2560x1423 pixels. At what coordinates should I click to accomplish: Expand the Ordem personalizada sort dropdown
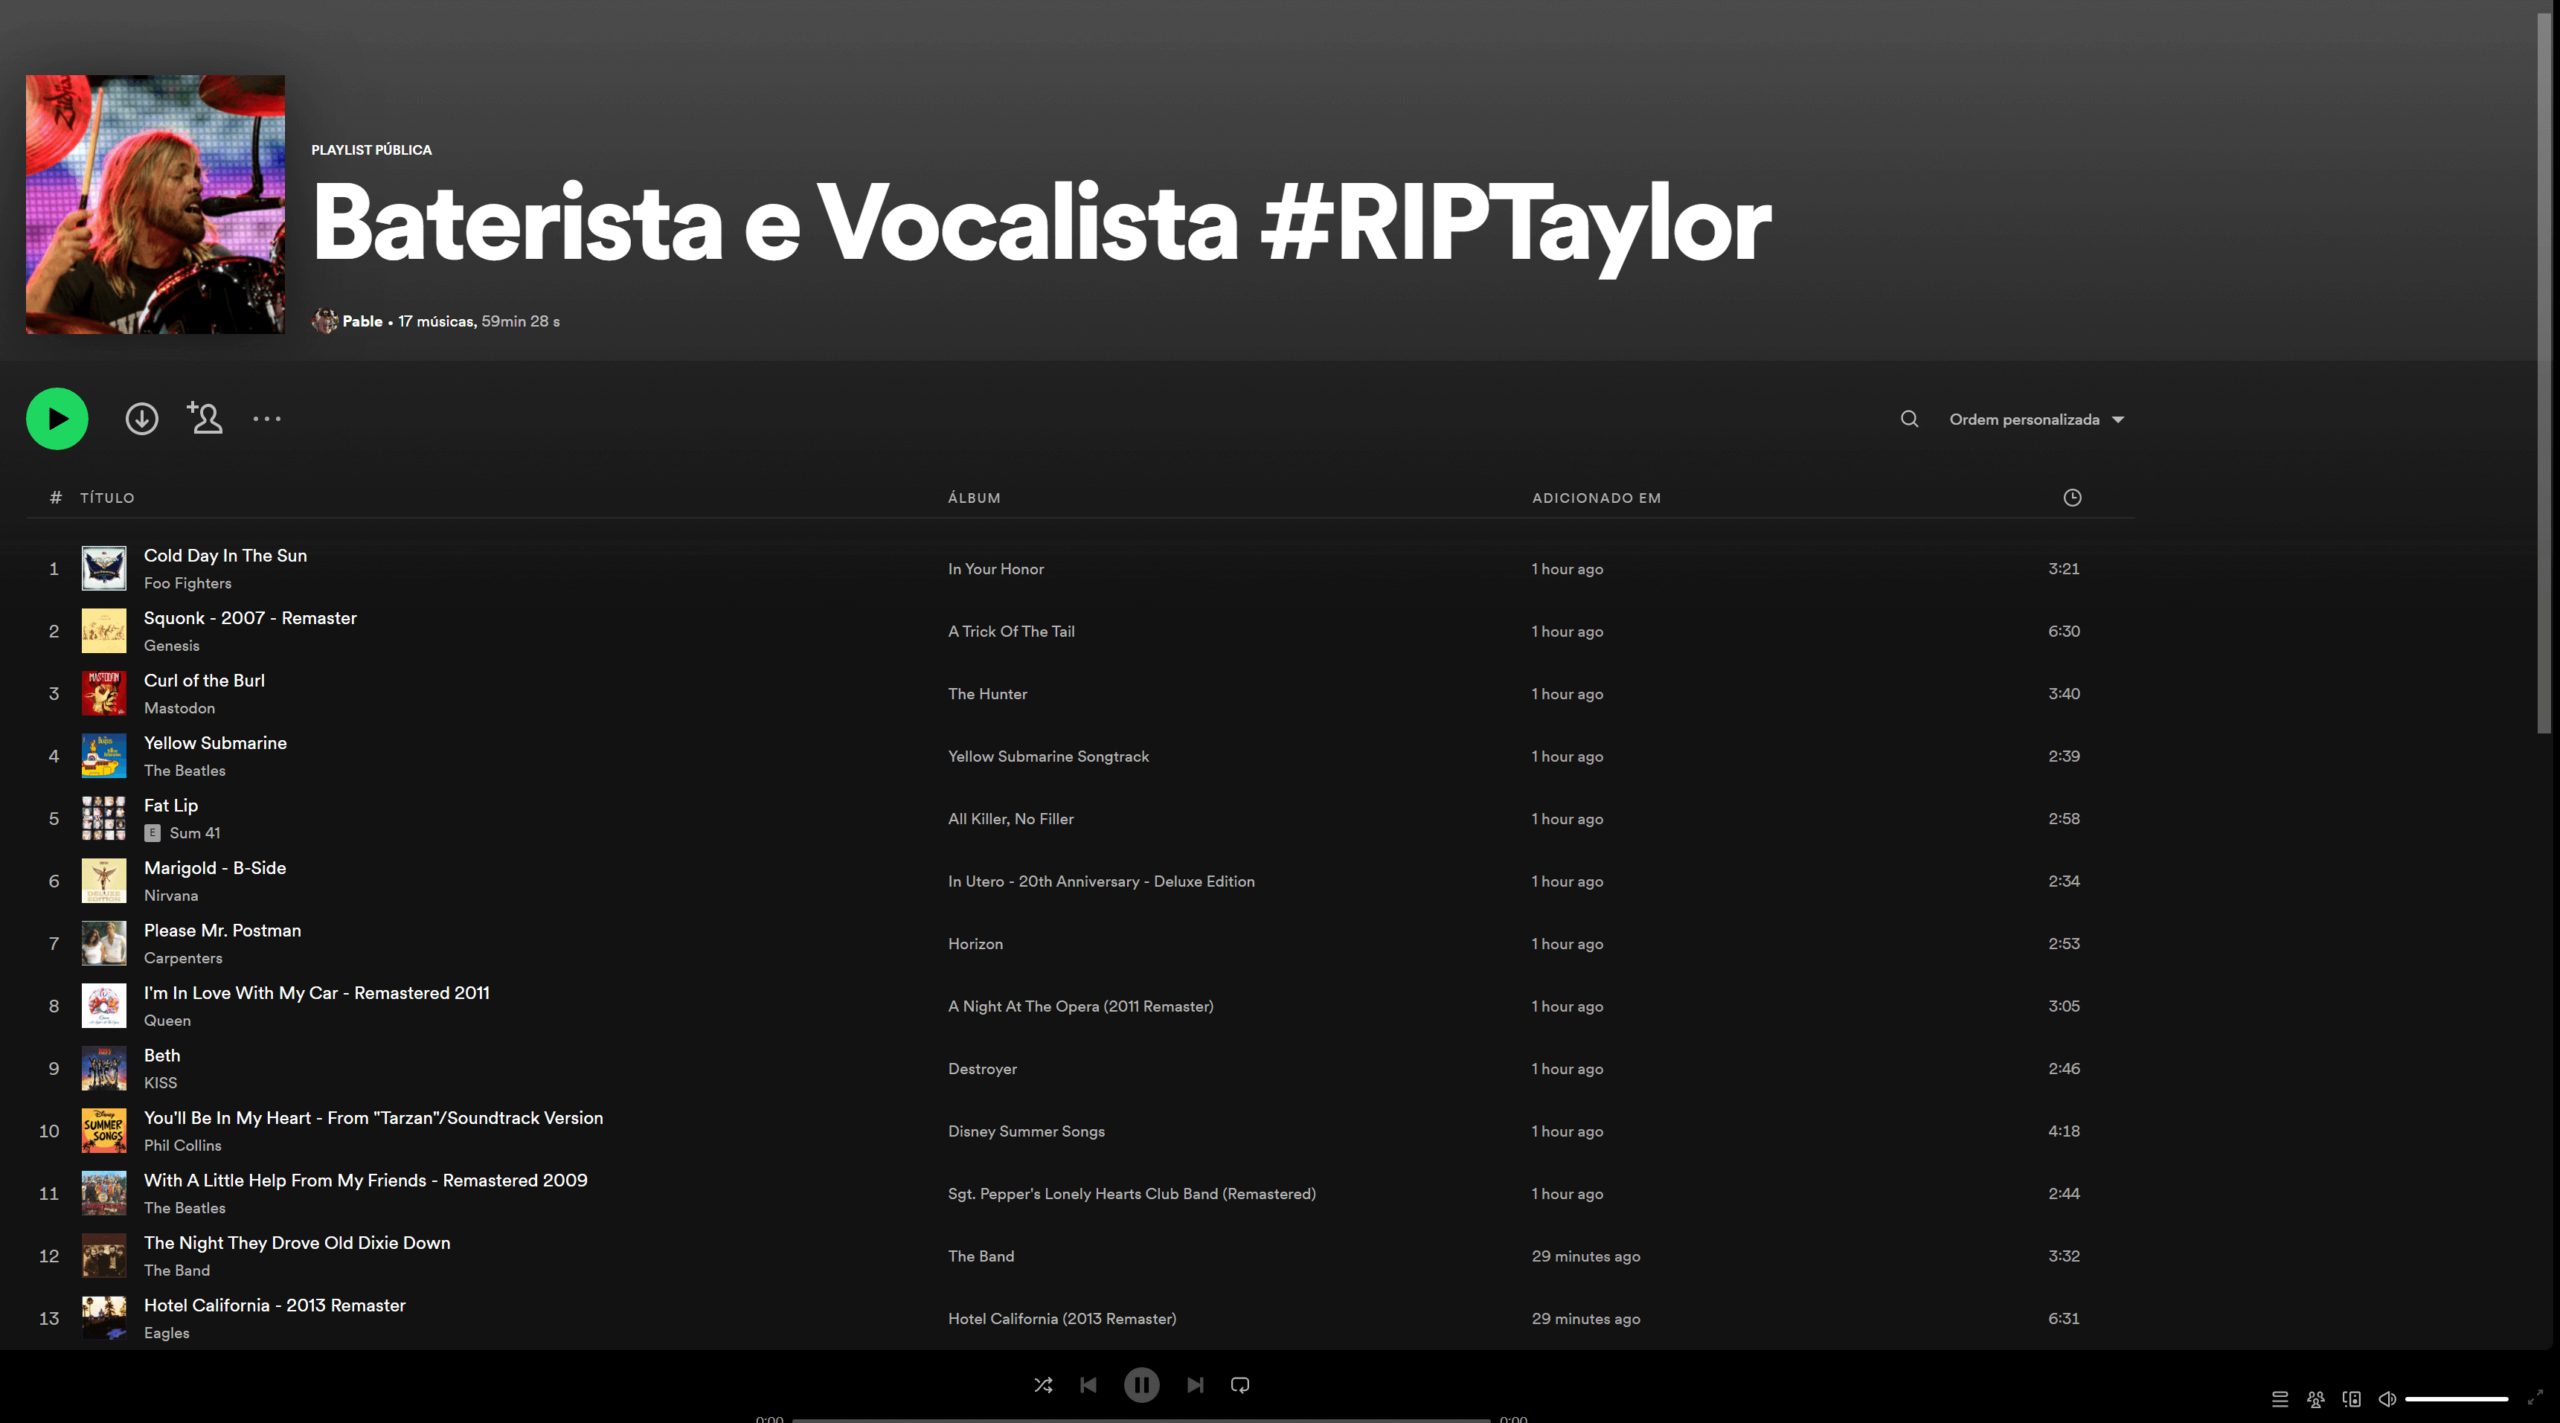[x=2036, y=419]
